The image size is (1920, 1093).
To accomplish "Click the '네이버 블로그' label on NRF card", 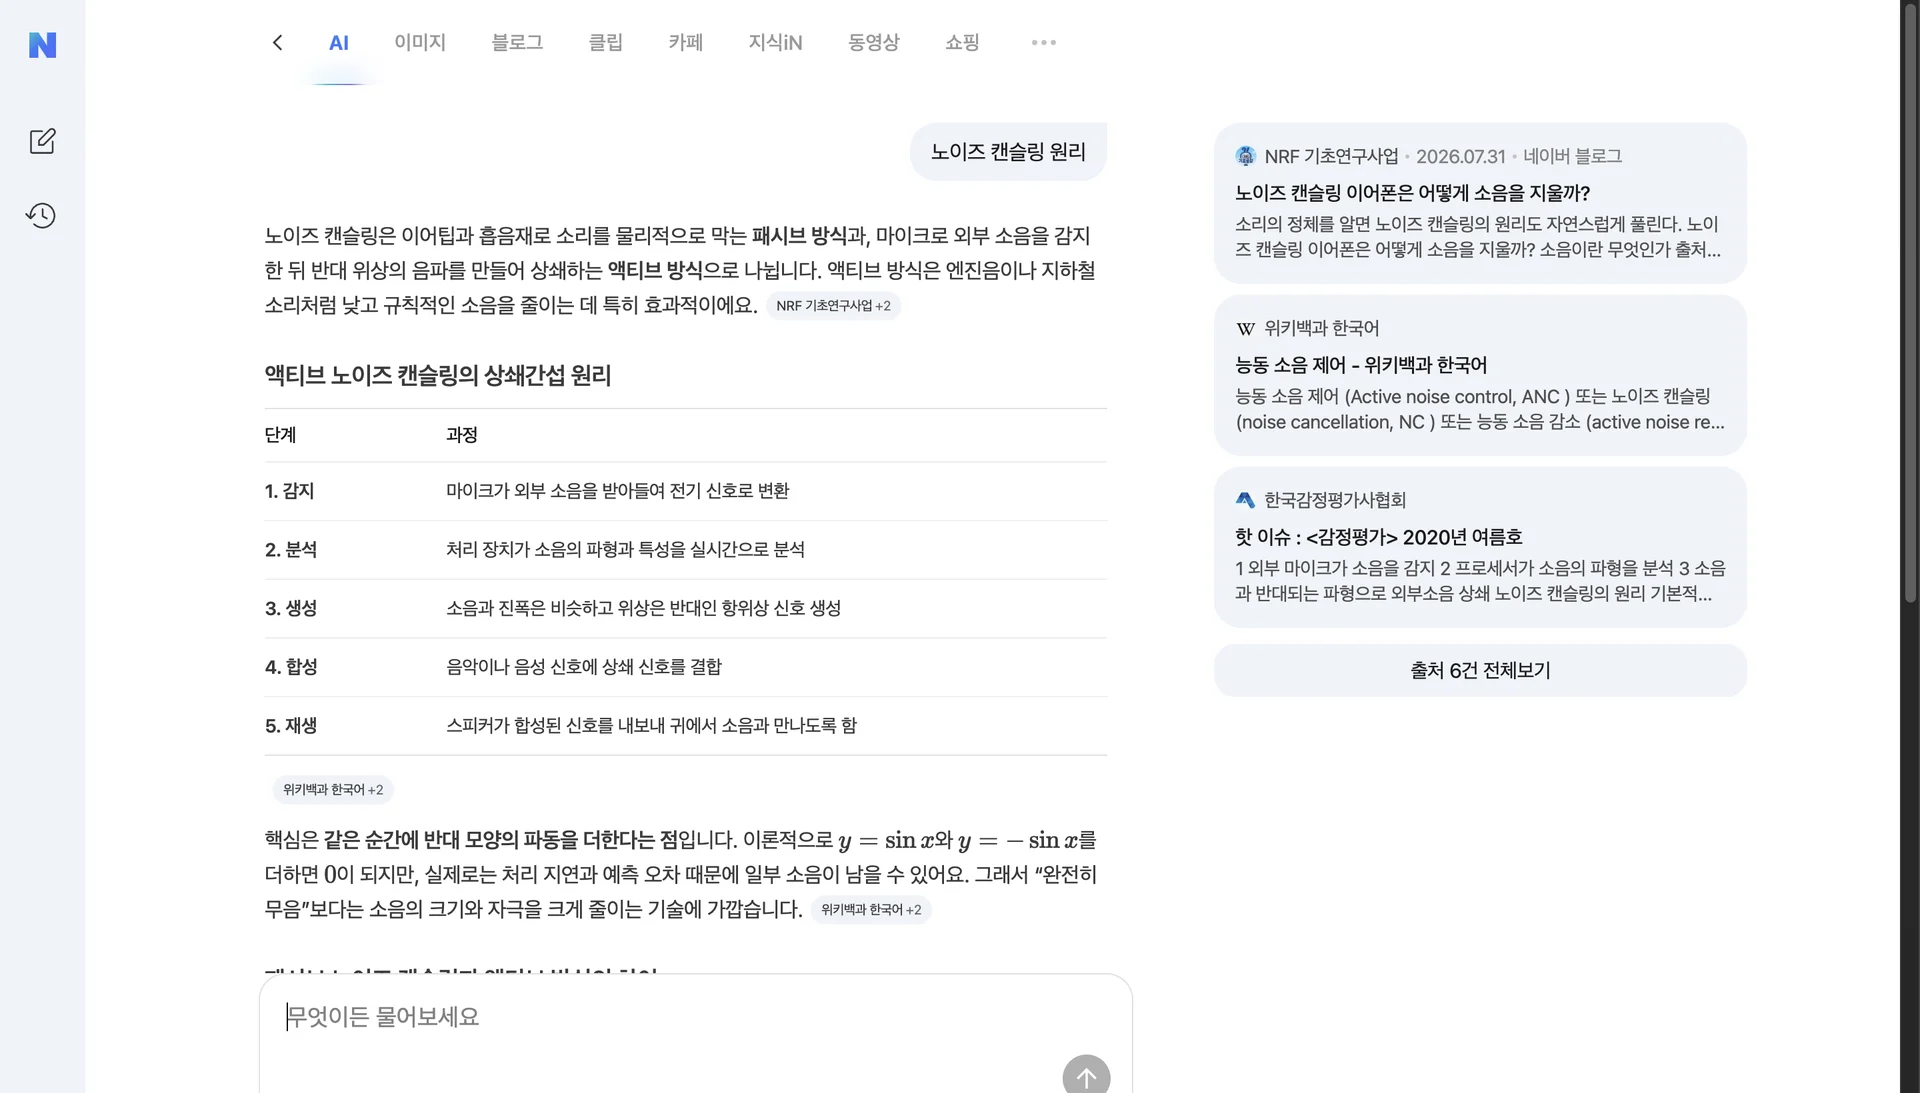I will tap(1572, 156).
